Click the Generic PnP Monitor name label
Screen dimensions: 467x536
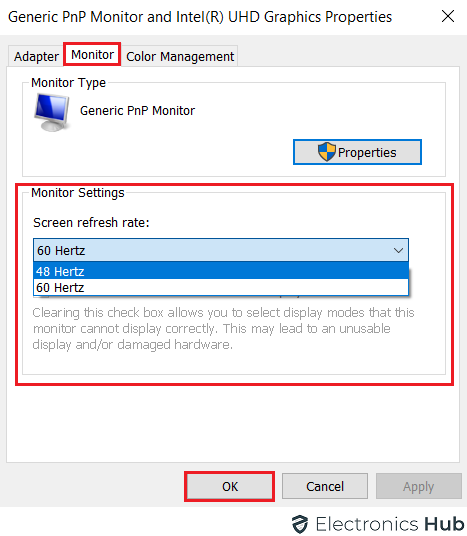click(x=137, y=111)
